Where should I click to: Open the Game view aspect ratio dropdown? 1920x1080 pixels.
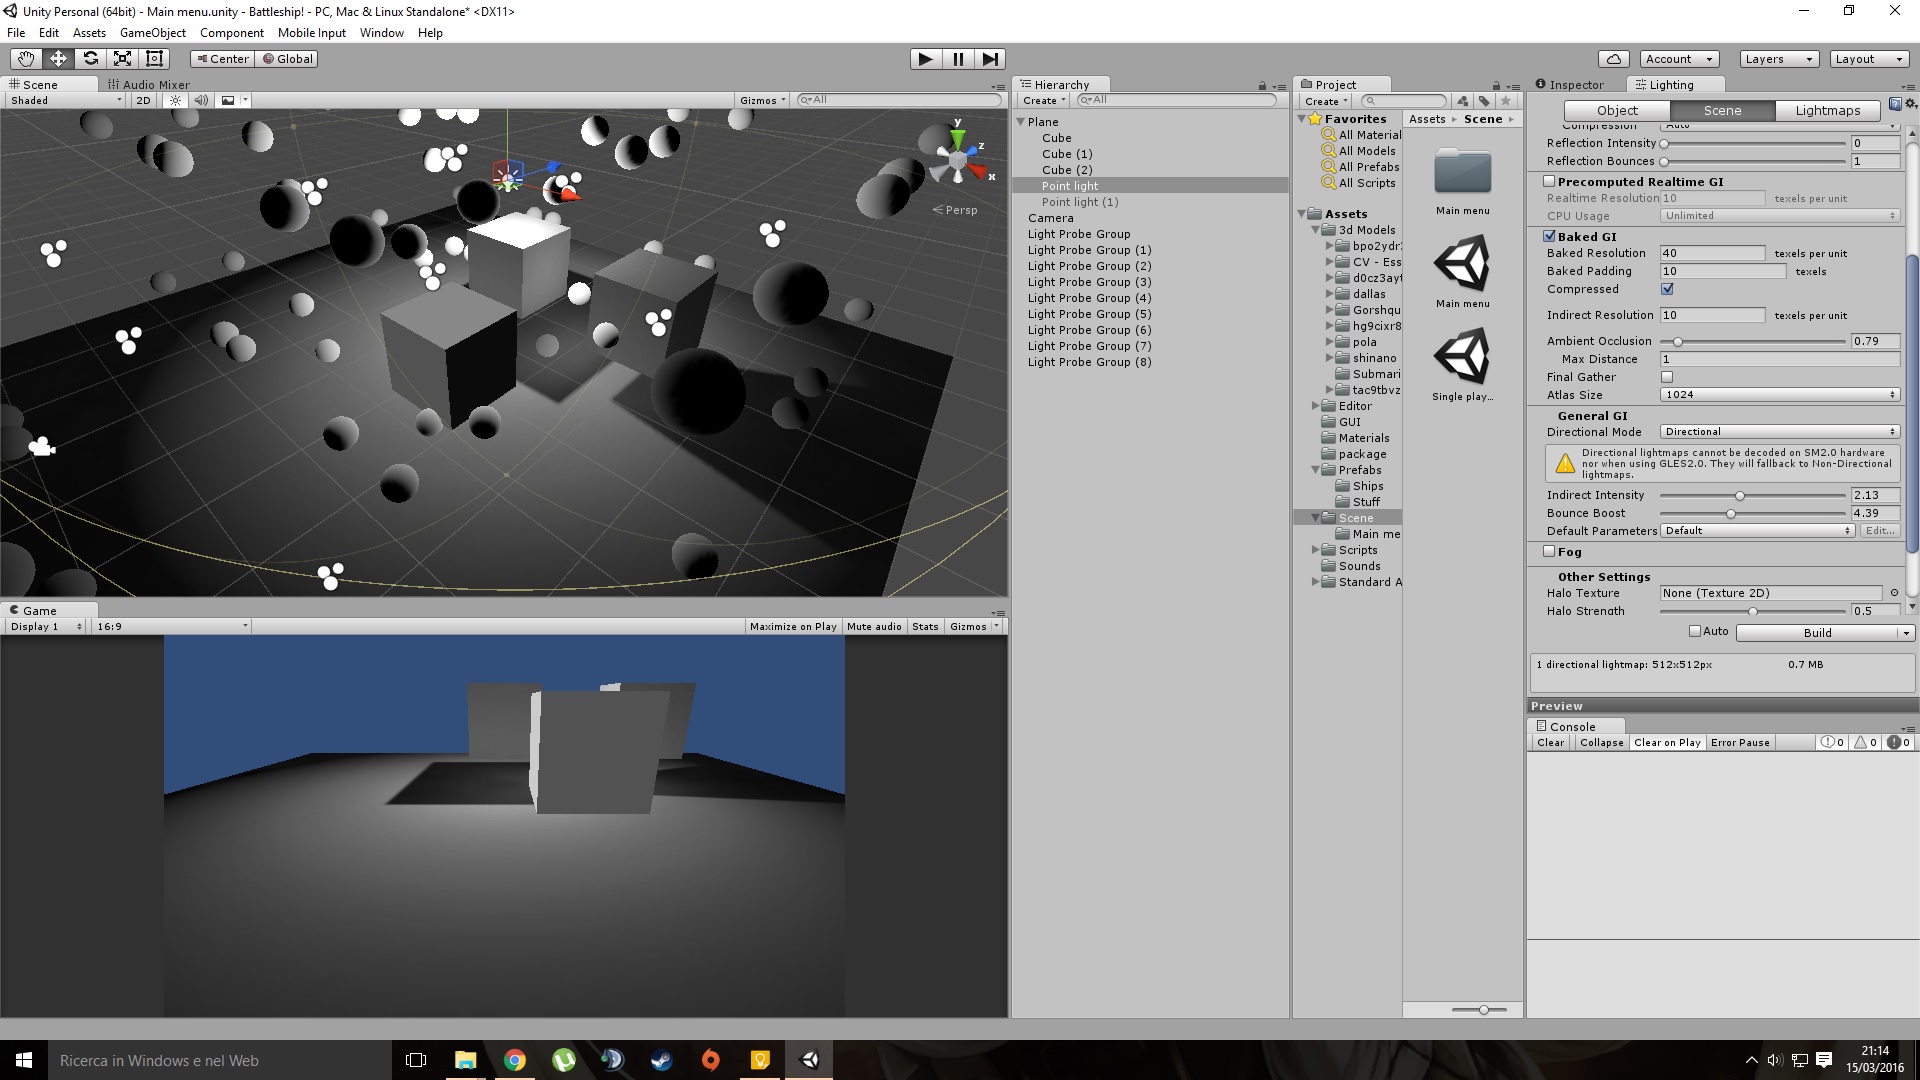coord(171,627)
